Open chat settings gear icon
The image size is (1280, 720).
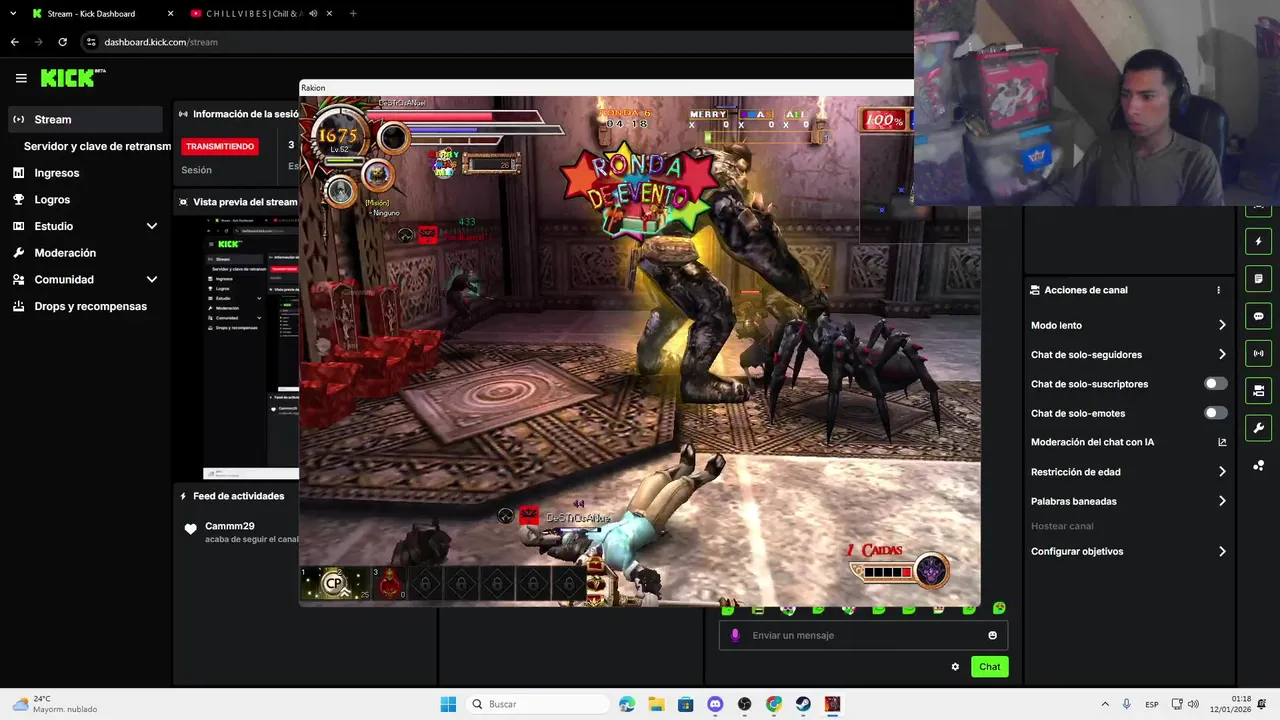click(x=955, y=667)
